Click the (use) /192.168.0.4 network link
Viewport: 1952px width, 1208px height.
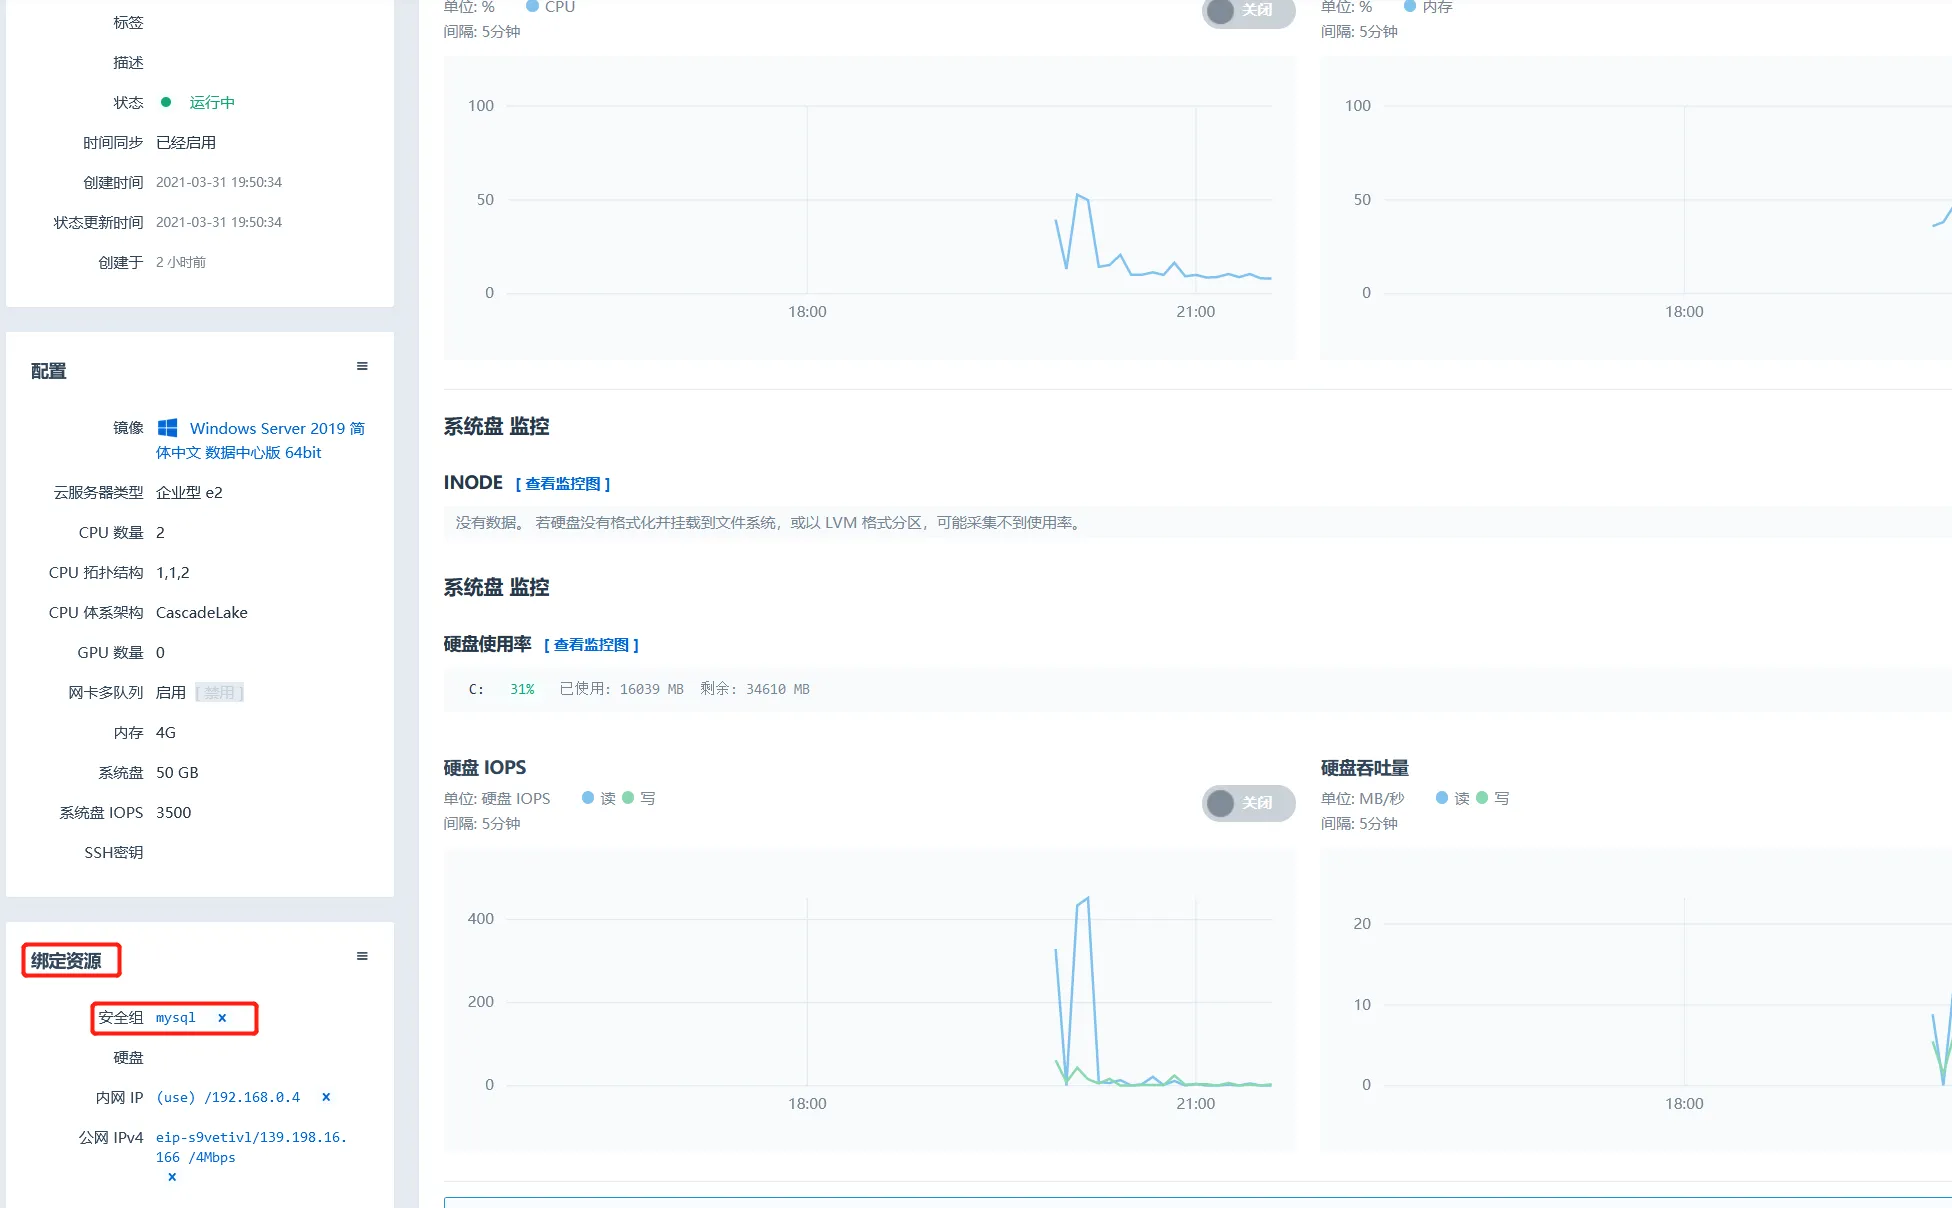click(228, 1098)
